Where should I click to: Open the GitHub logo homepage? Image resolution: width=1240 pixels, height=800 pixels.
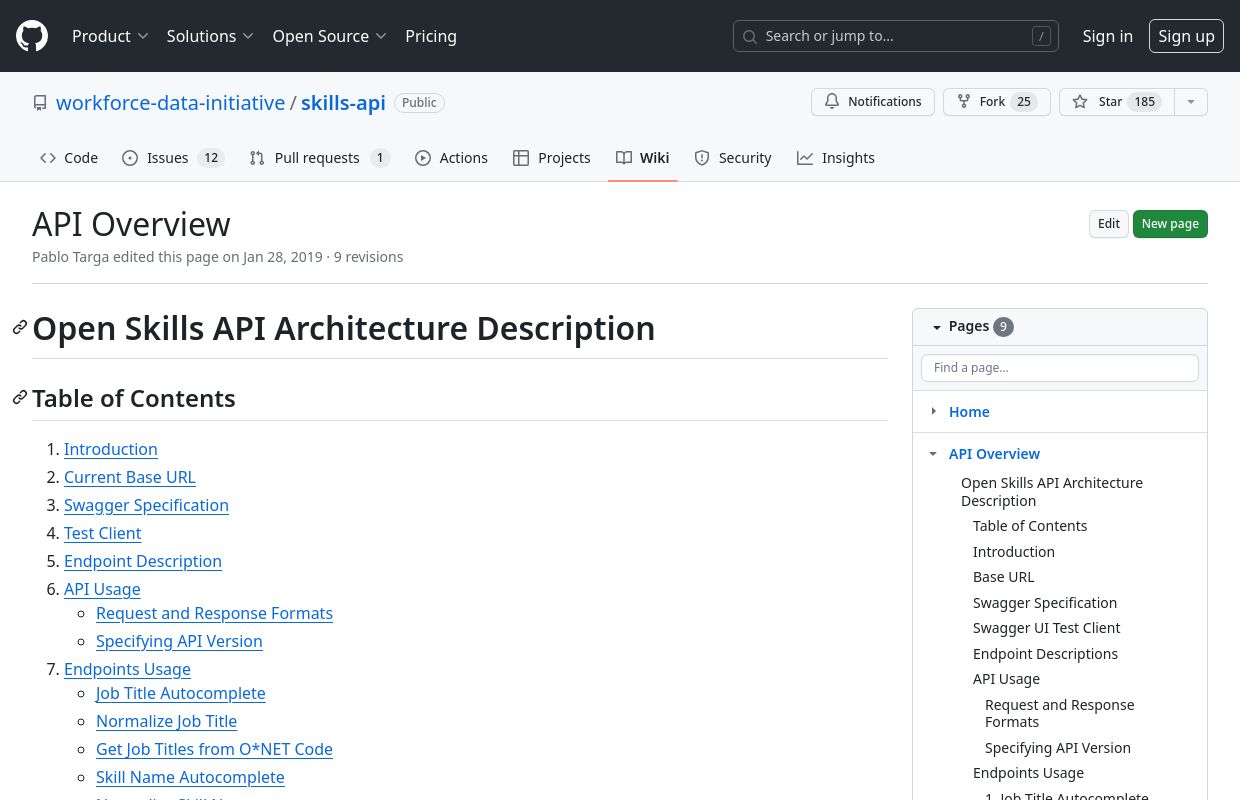(x=32, y=36)
